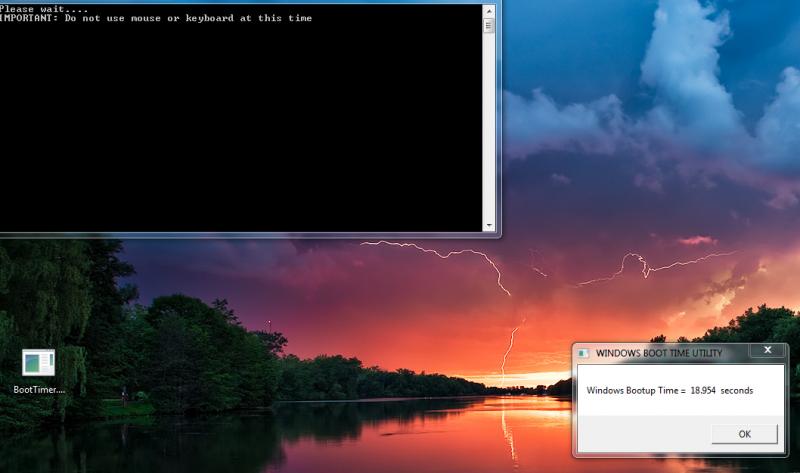Click the 'Please wait....' console line
The image size is (800, 473).
coord(43,9)
